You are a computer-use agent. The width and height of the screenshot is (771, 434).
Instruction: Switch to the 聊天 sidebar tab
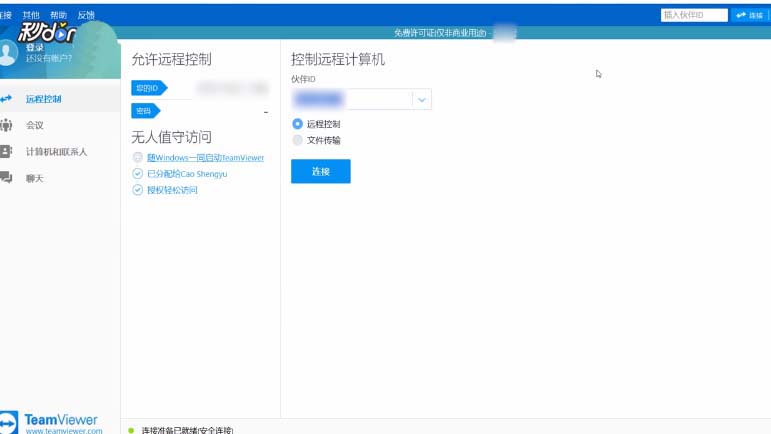coord(60,178)
